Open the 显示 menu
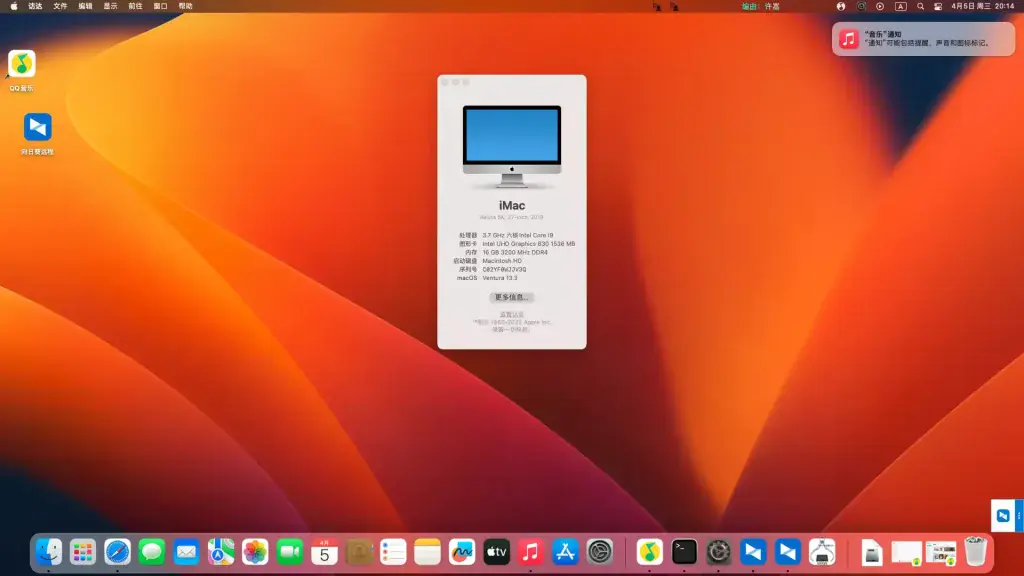1024x576 pixels. [x=110, y=7]
